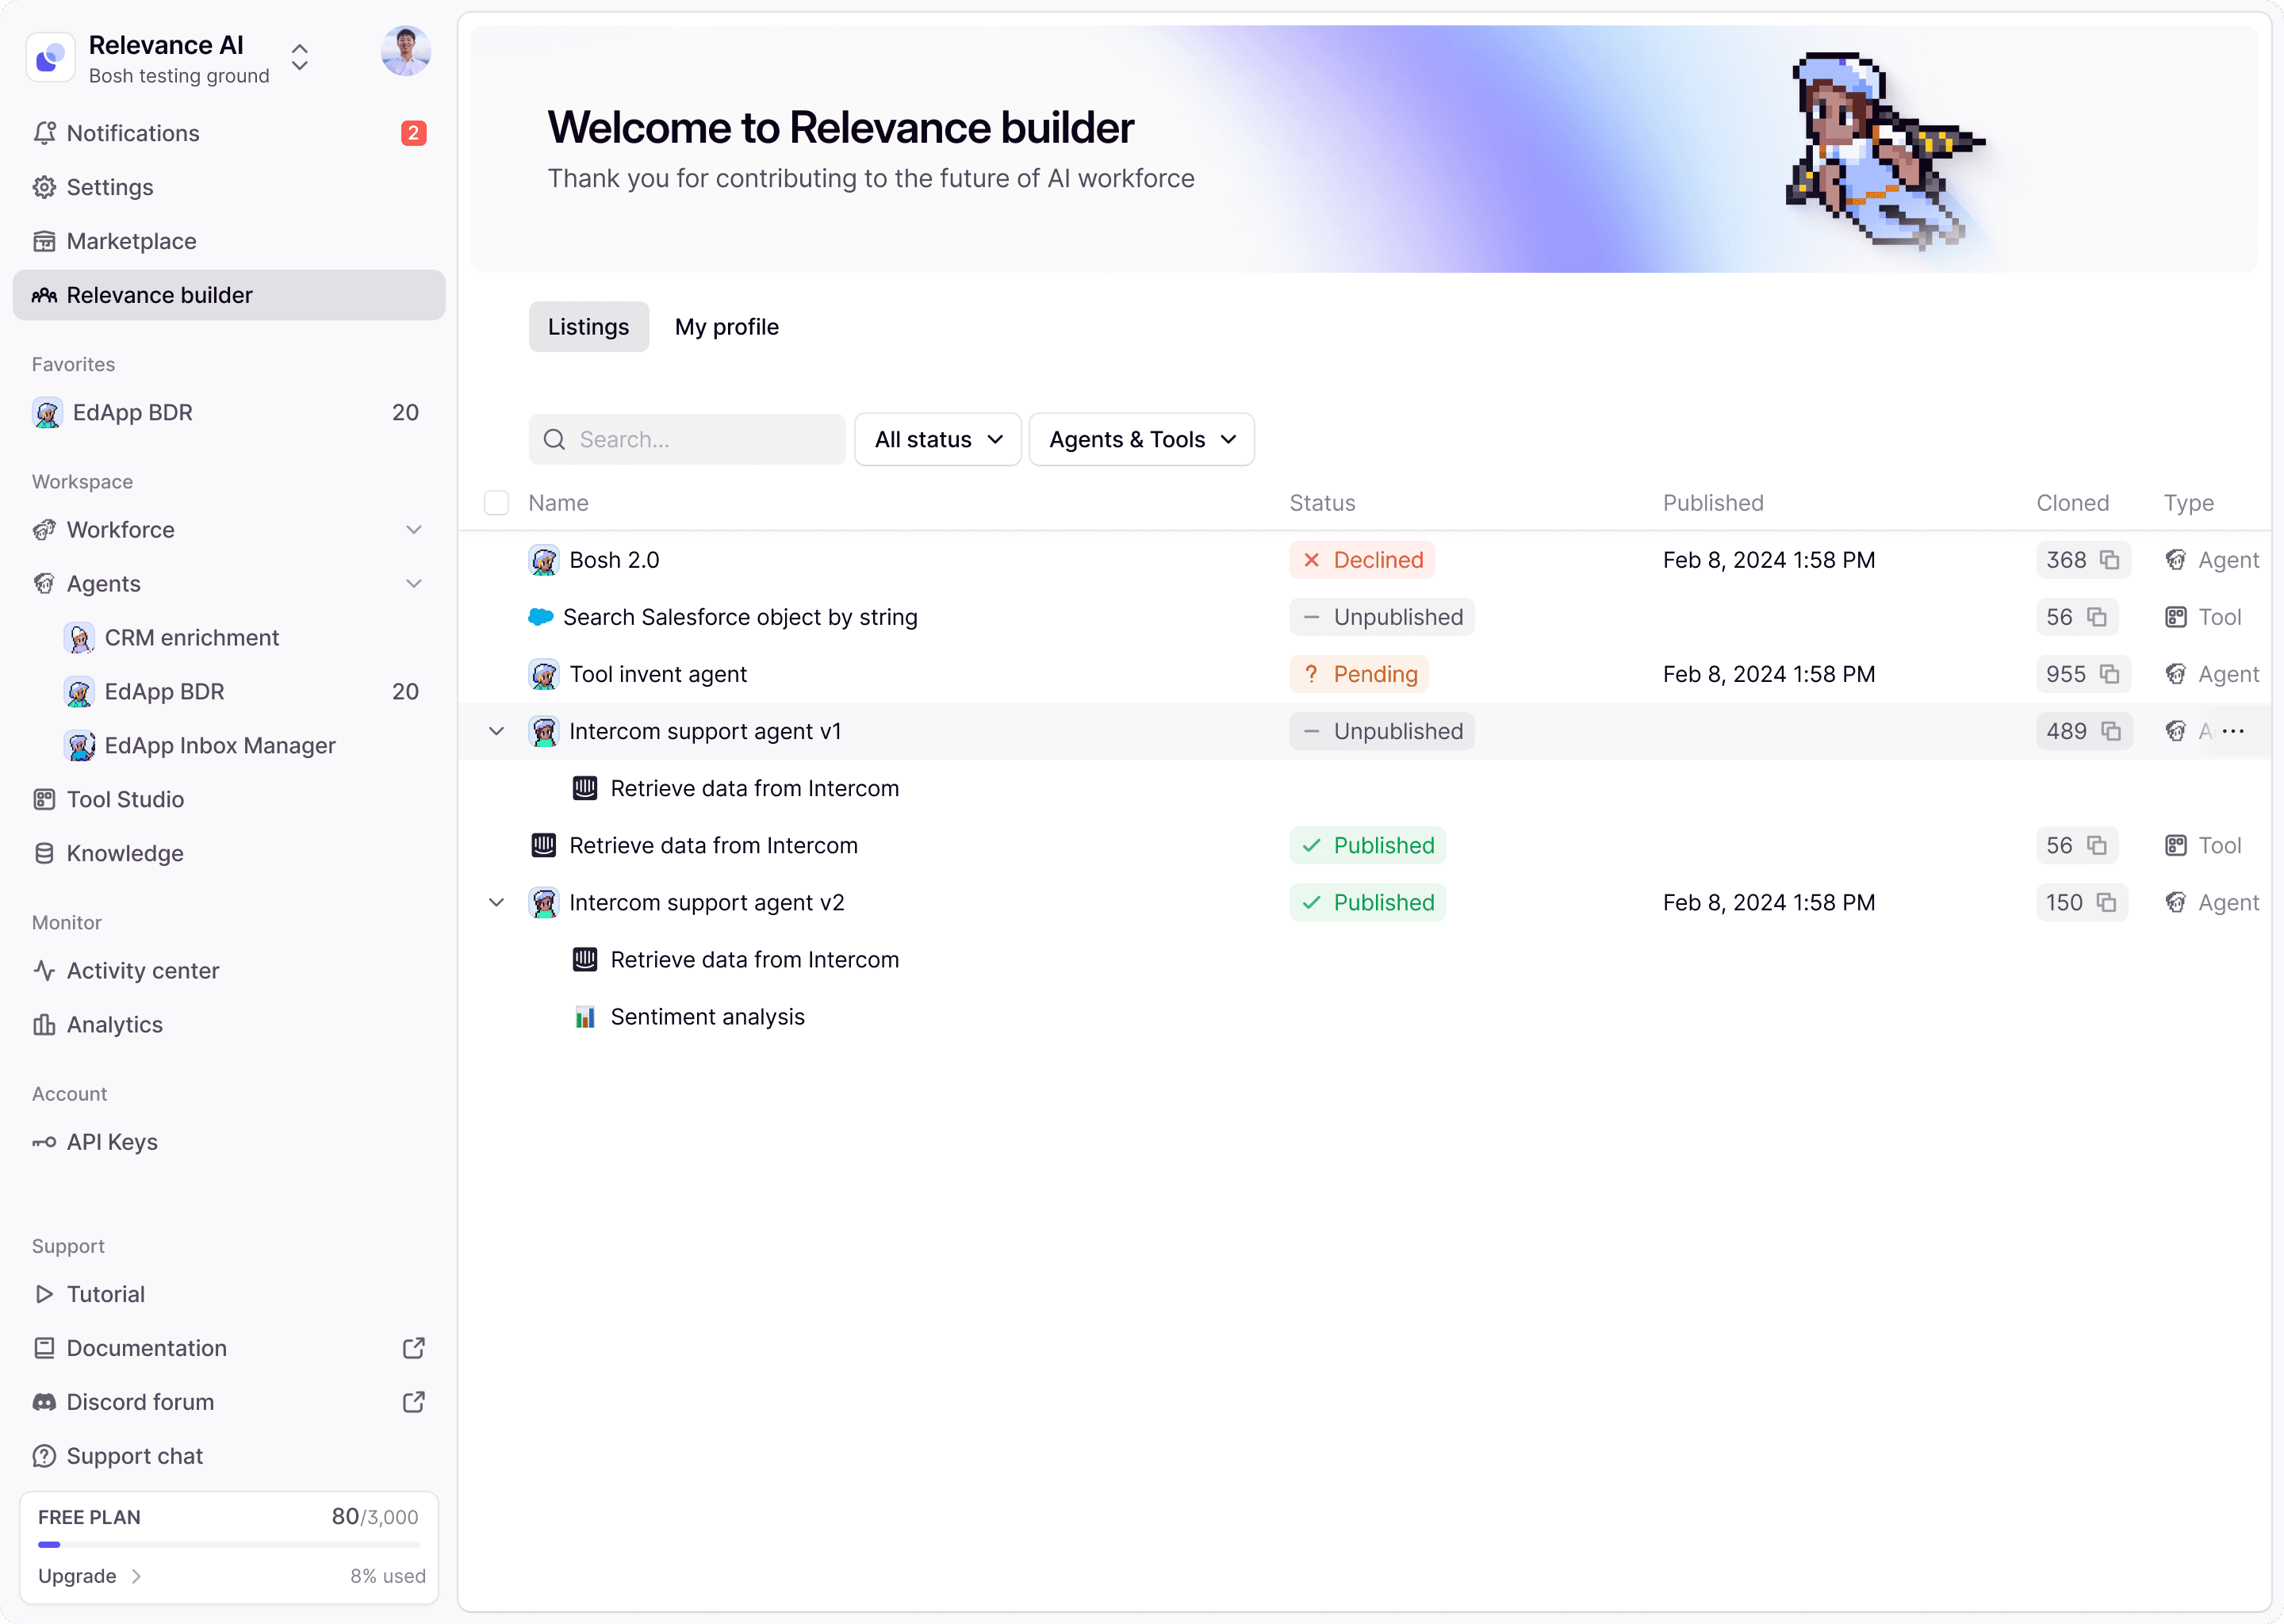Viewport: 2284px width, 1624px height.
Task: Click copy icon next to 368 clones
Action: click(2109, 560)
